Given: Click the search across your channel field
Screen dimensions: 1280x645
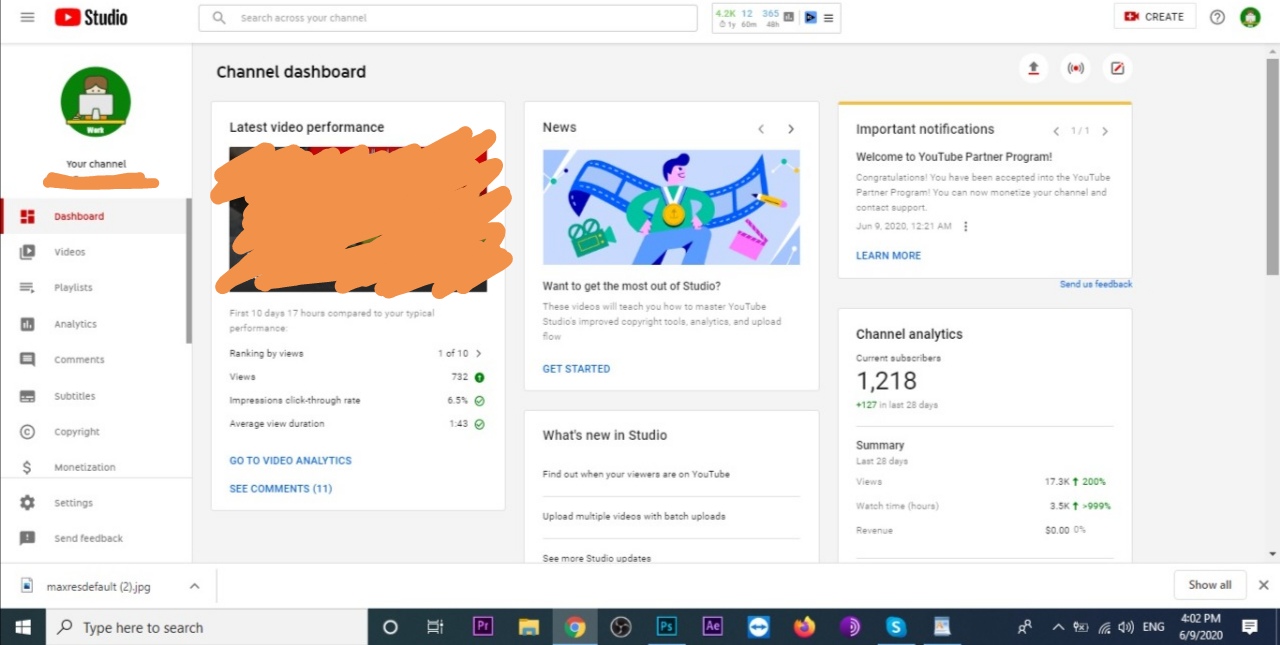Looking at the screenshot, I should pyautogui.click(x=448, y=18).
